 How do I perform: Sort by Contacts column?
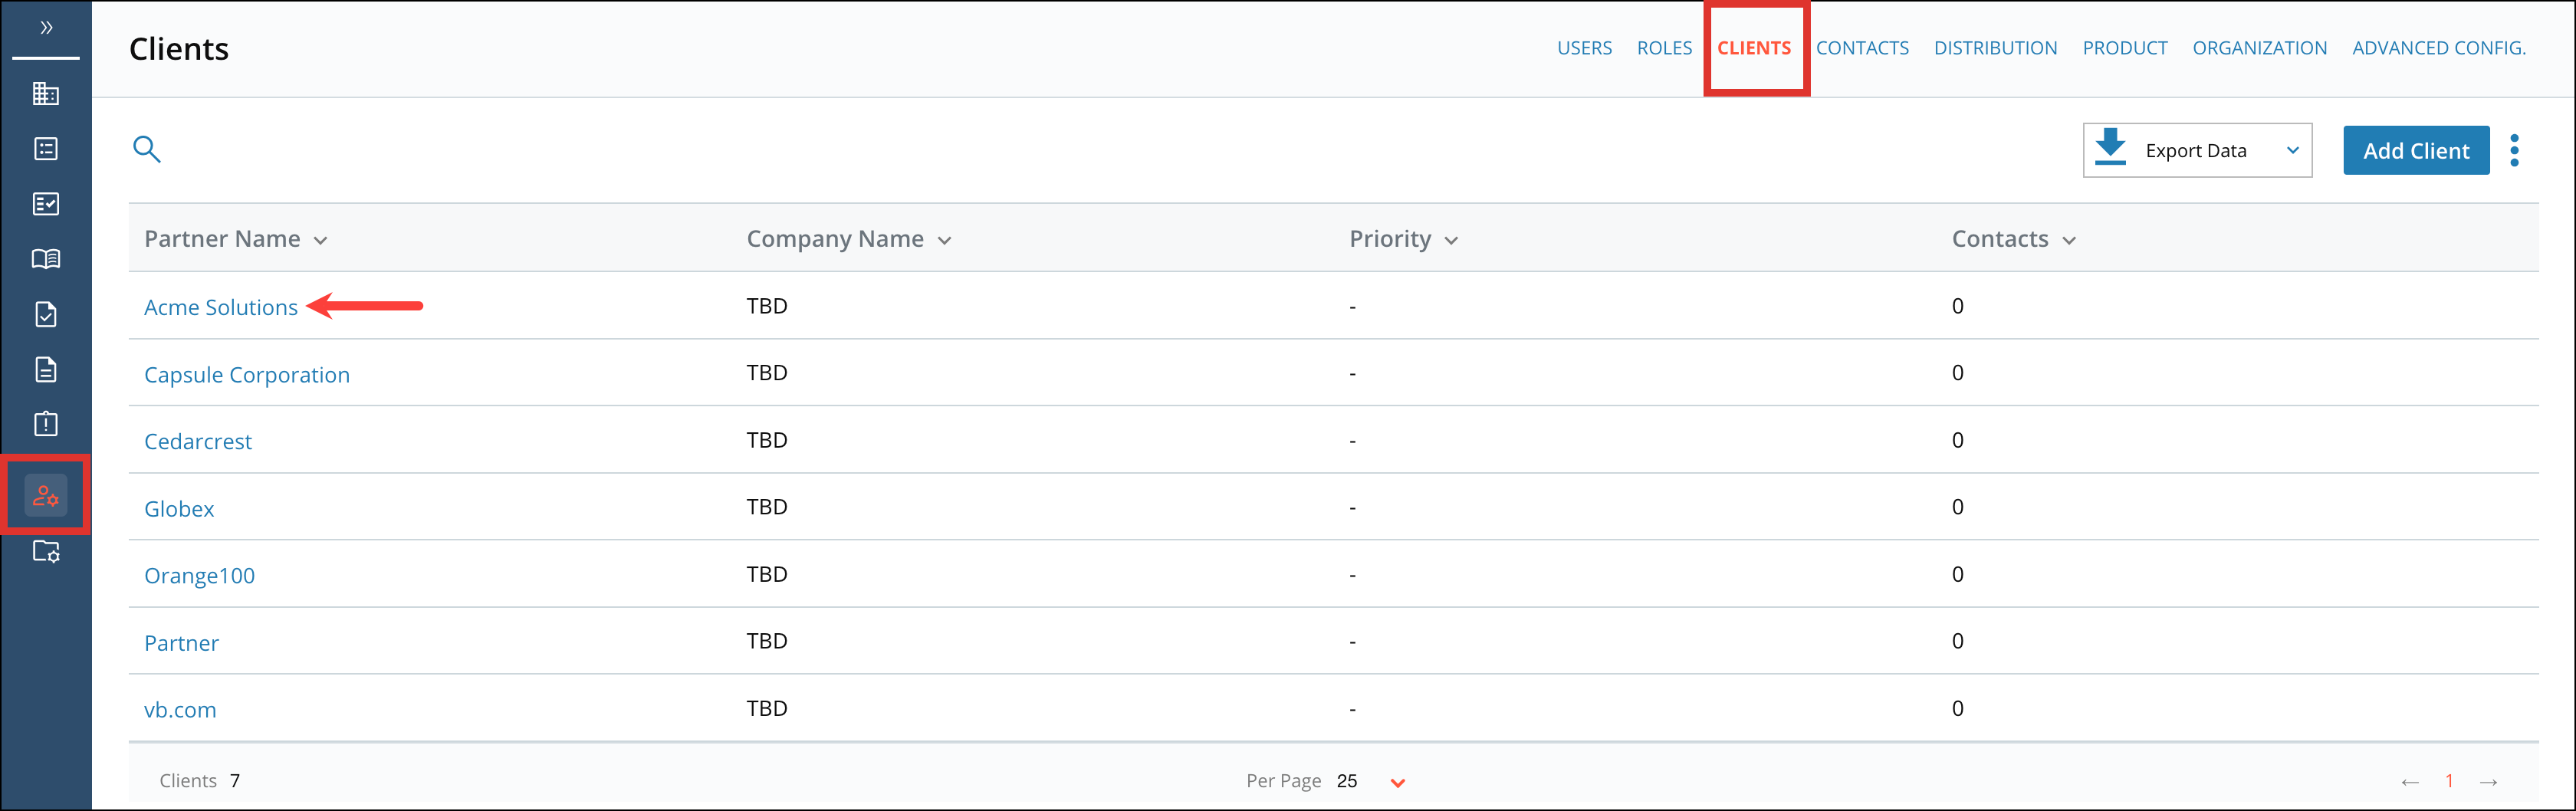click(x=2014, y=239)
